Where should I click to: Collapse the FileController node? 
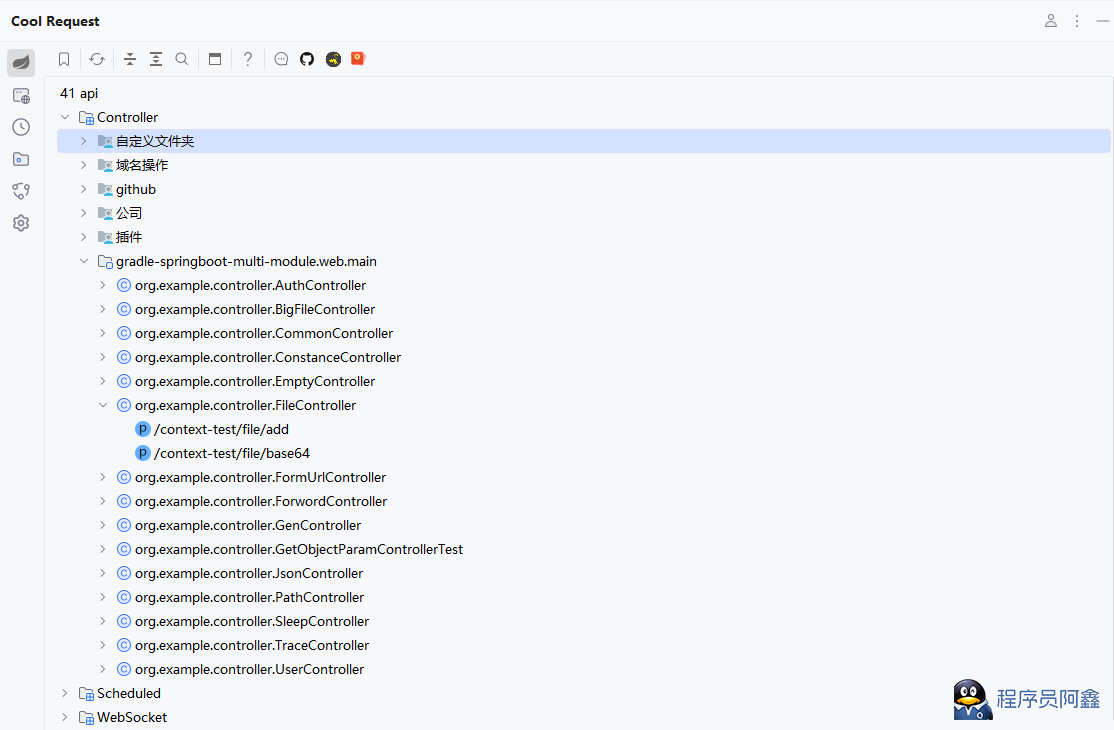pyautogui.click(x=102, y=405)
